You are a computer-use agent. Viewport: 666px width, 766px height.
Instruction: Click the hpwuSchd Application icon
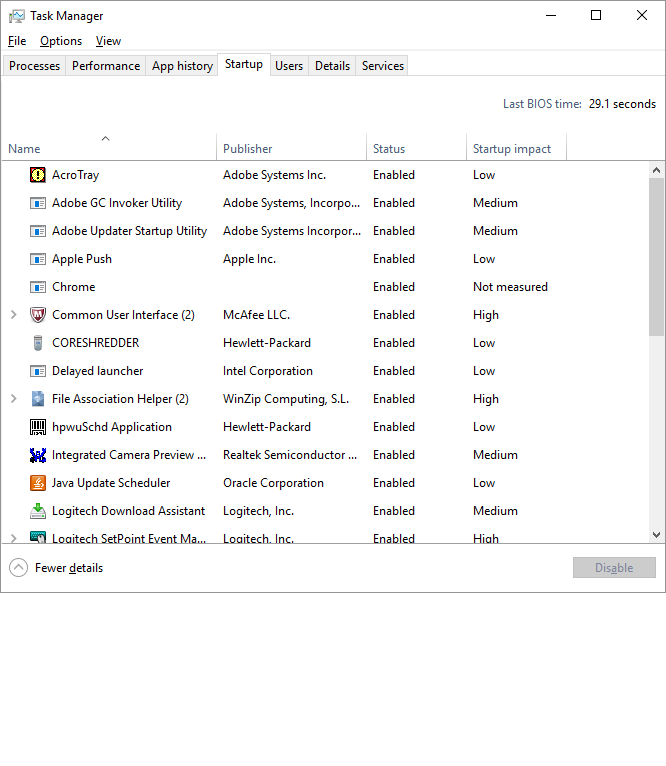(x=38, y=427)
